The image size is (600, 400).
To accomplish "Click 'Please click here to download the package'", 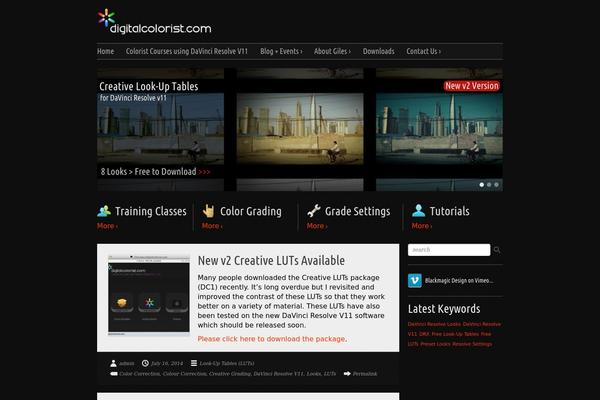I will tap(272, 339).
